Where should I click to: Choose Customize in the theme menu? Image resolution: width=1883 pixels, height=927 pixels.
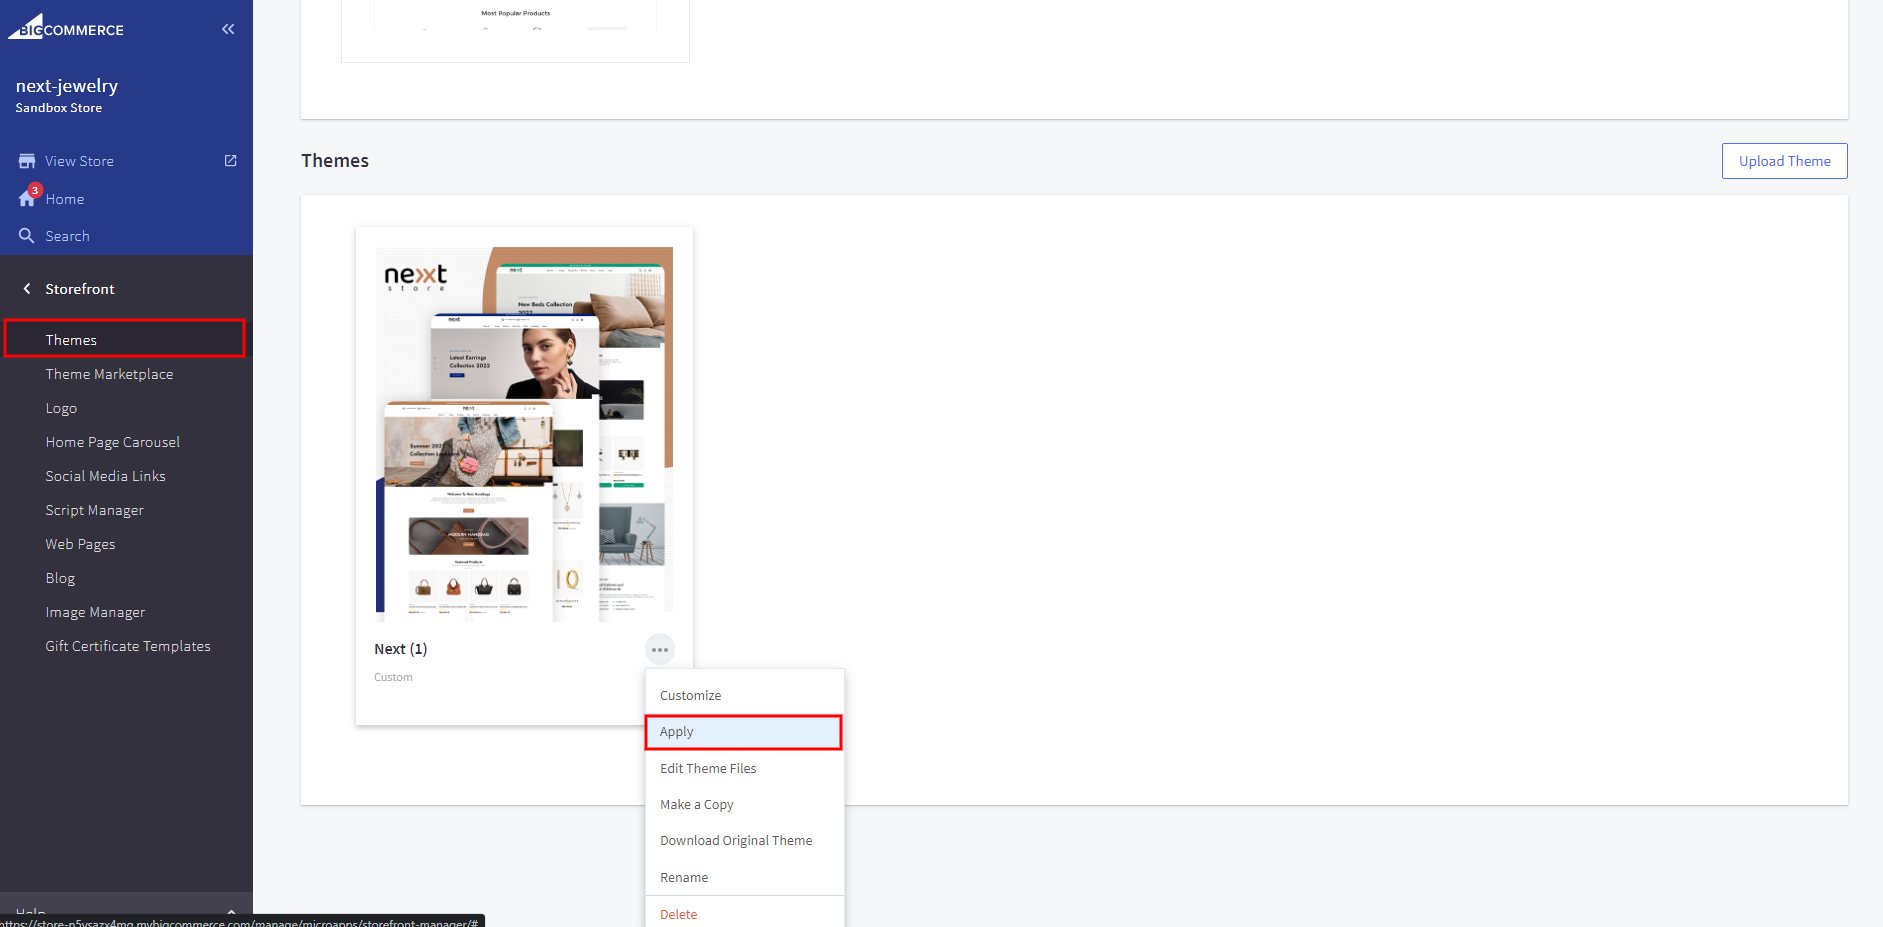point(690,696)
